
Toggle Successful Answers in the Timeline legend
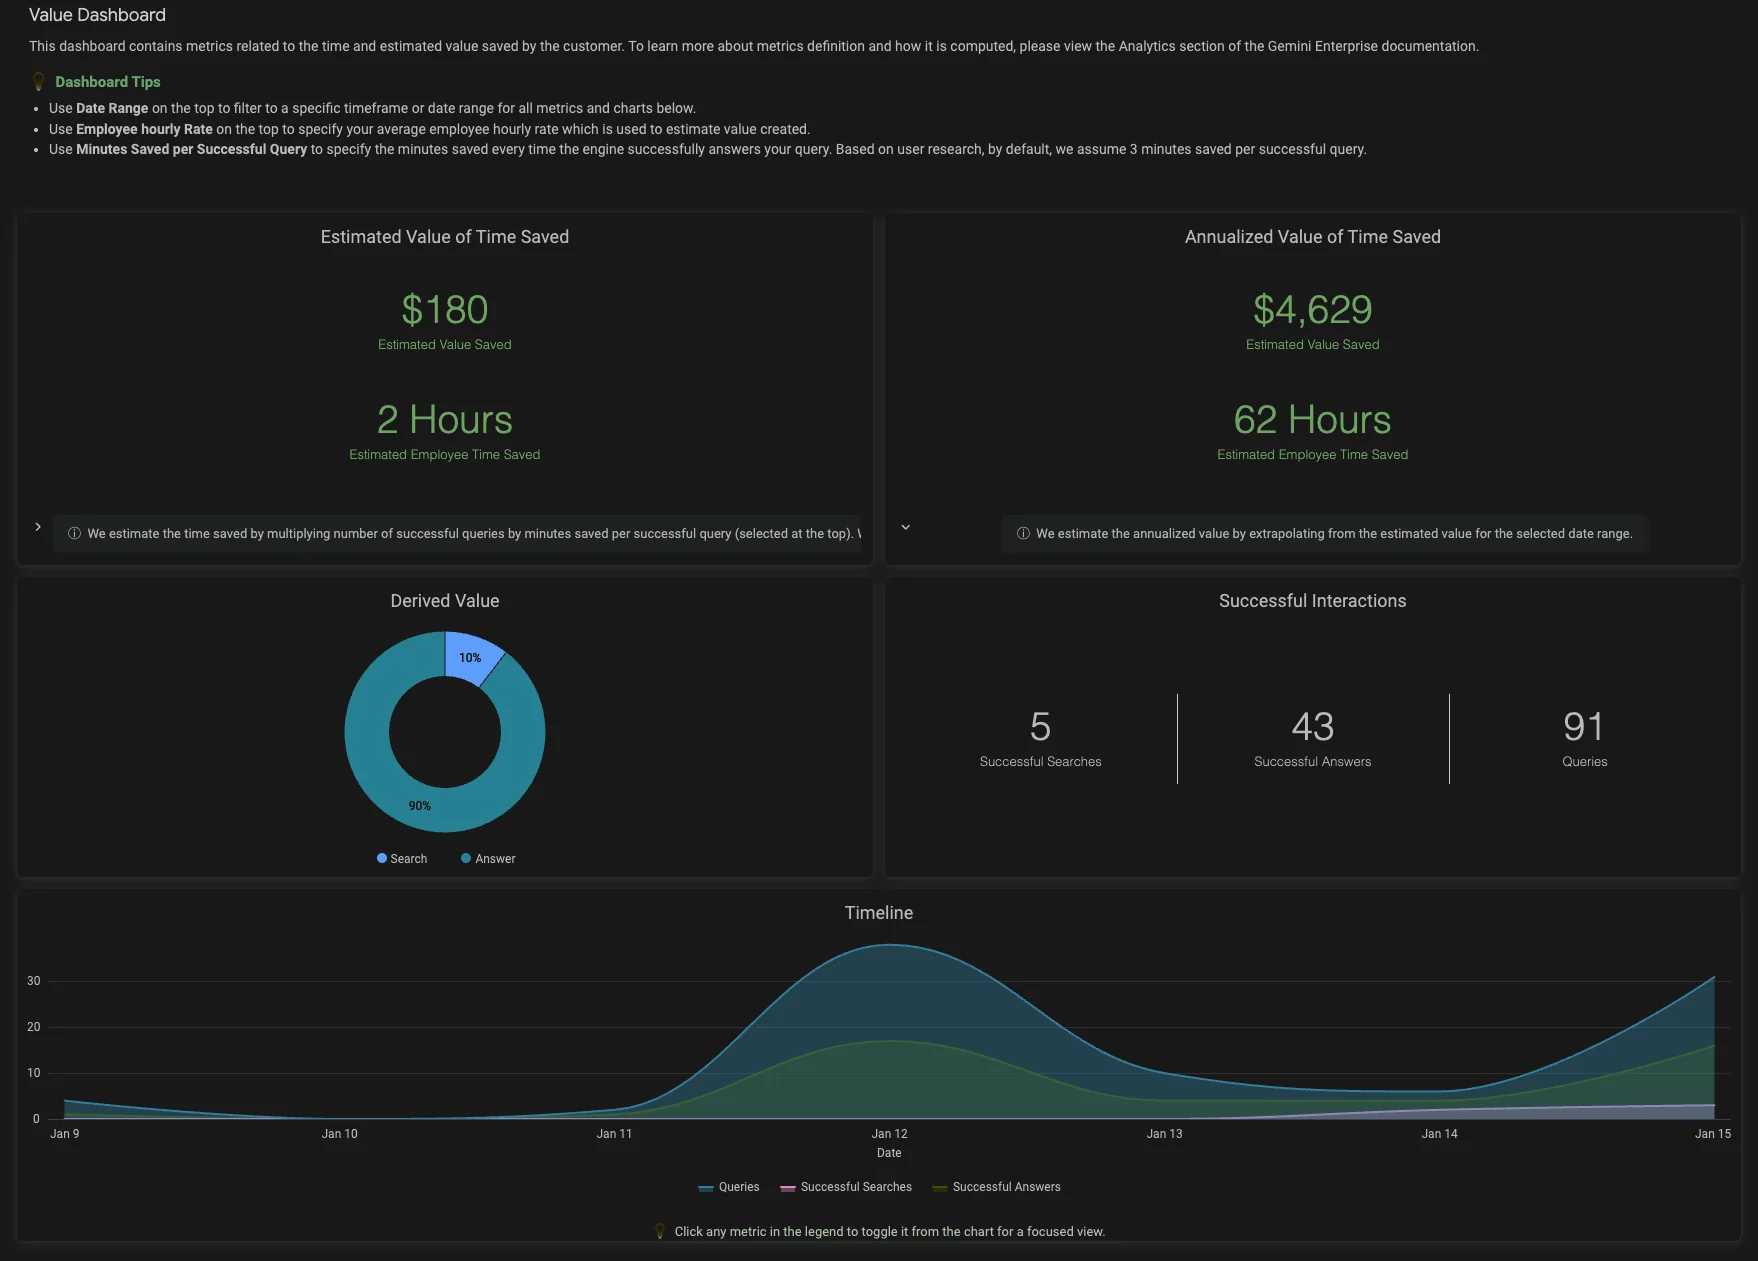coord(1005,1187)
